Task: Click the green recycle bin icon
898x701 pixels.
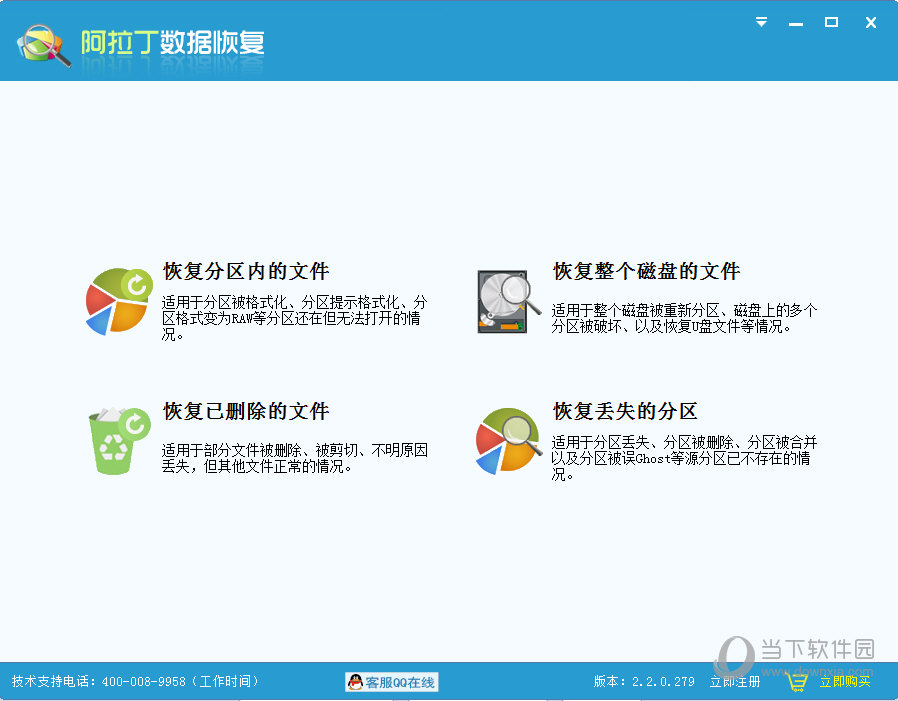Action: pos(119,441)
